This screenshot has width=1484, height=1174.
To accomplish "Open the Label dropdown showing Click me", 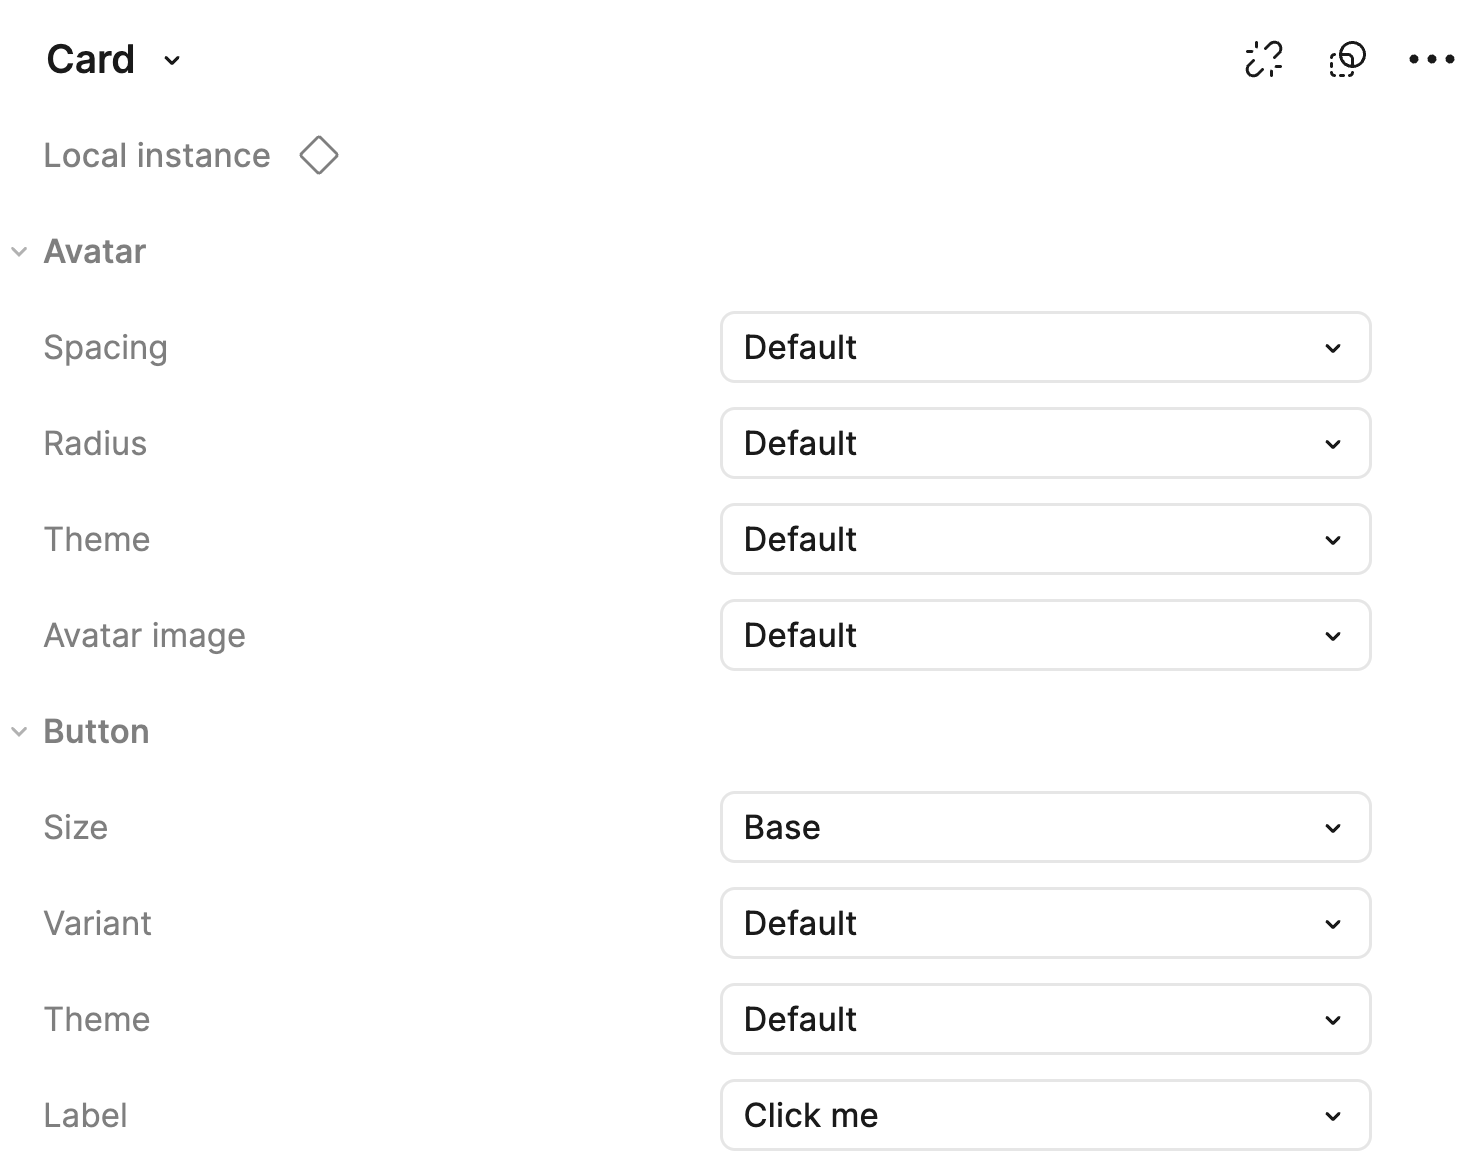I will [1045, 1115].
